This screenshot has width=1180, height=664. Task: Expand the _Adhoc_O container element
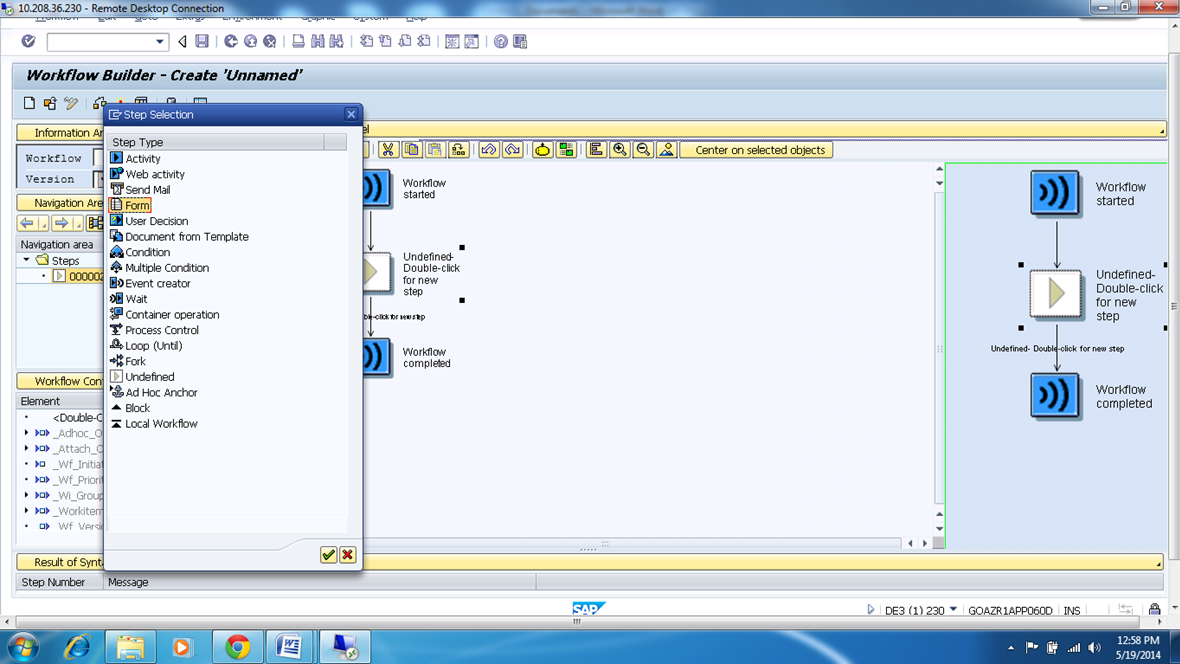(26, 433)
